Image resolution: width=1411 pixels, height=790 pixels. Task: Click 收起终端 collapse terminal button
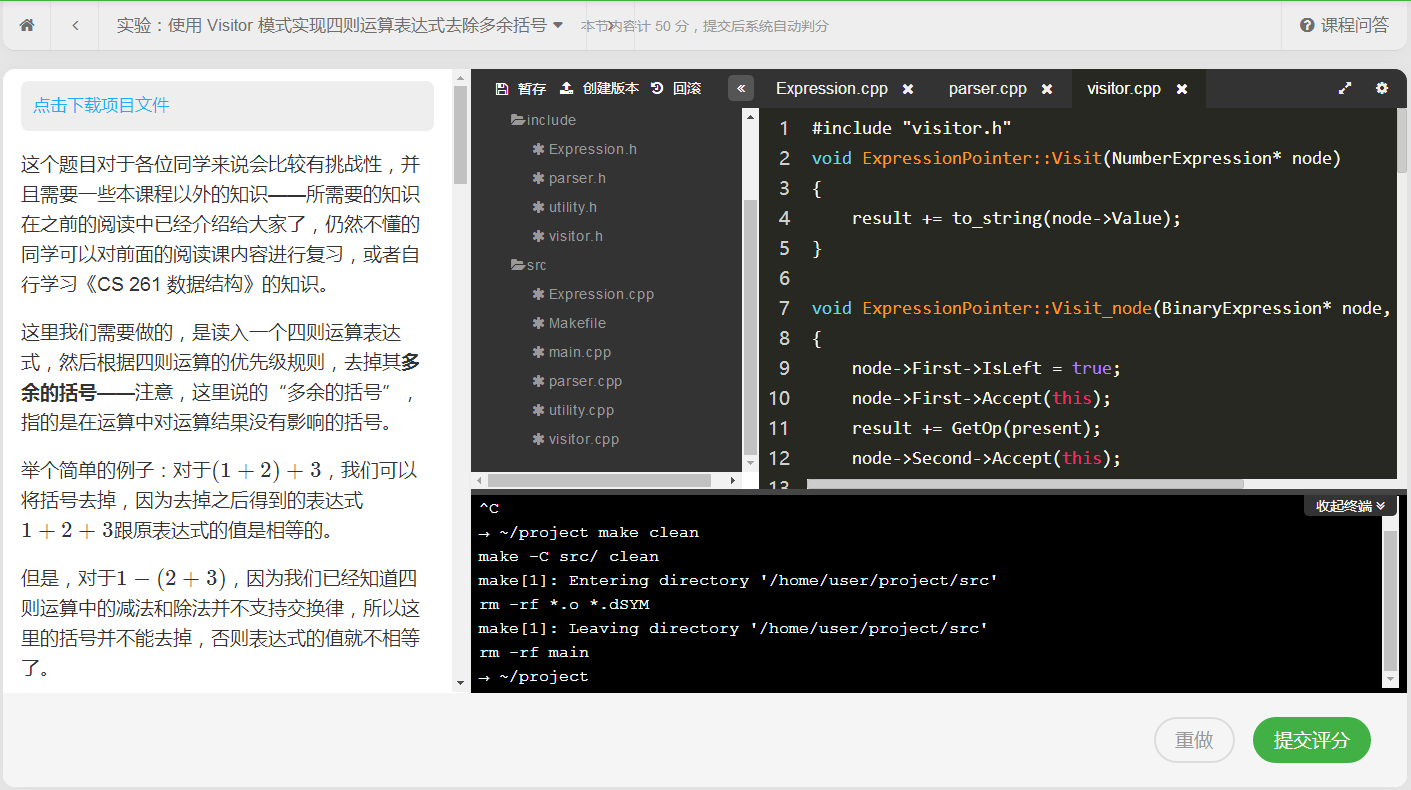pos(1350,505)
